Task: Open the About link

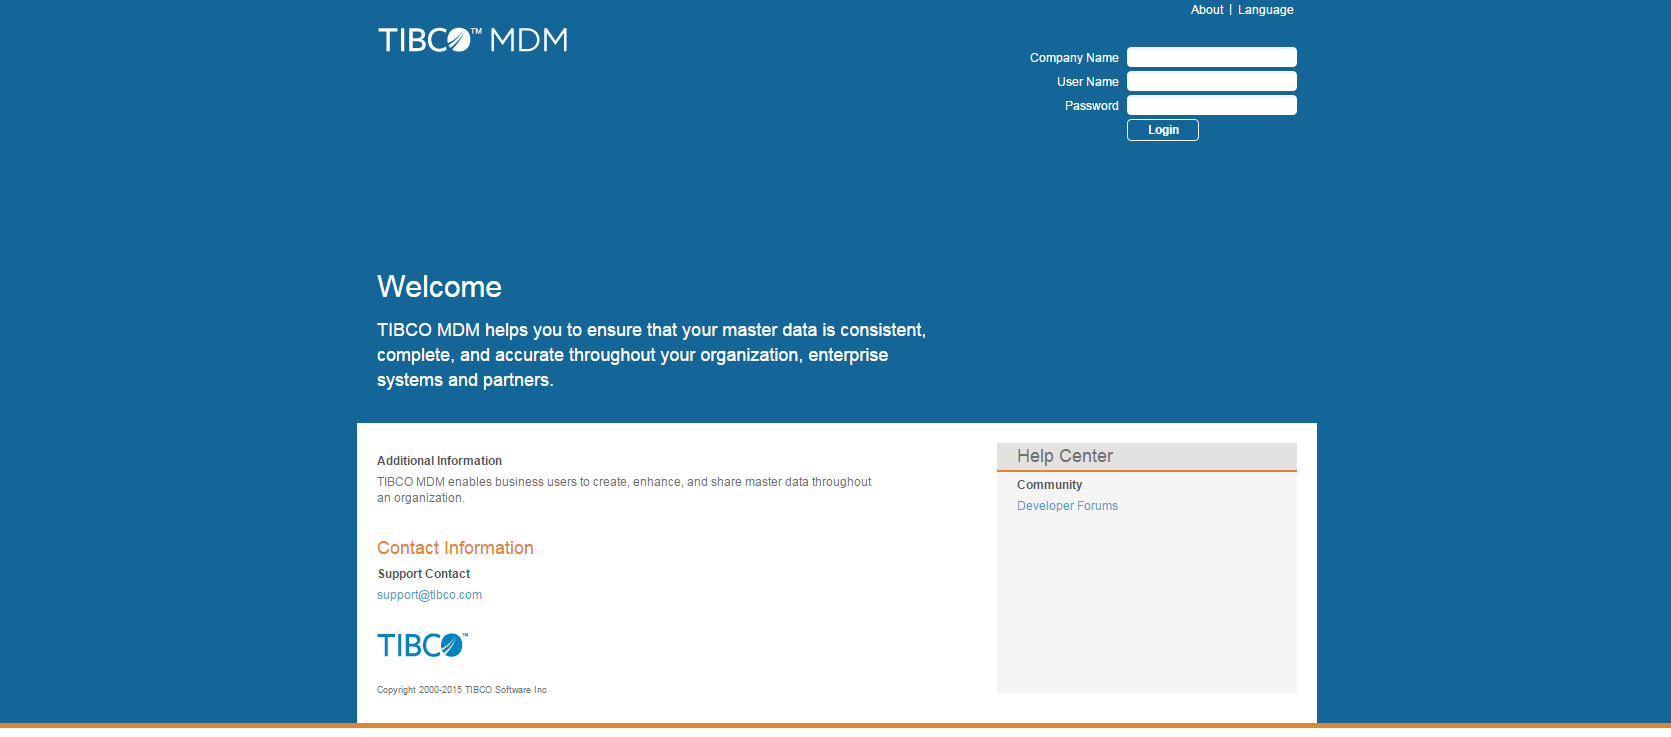Action: pos(1206,10)
